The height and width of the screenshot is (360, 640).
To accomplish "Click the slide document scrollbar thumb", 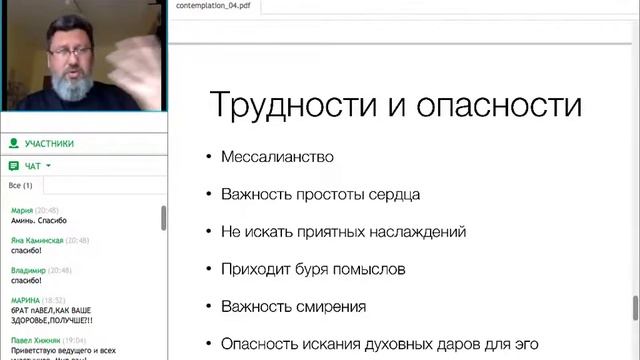I will coord(636,308).
